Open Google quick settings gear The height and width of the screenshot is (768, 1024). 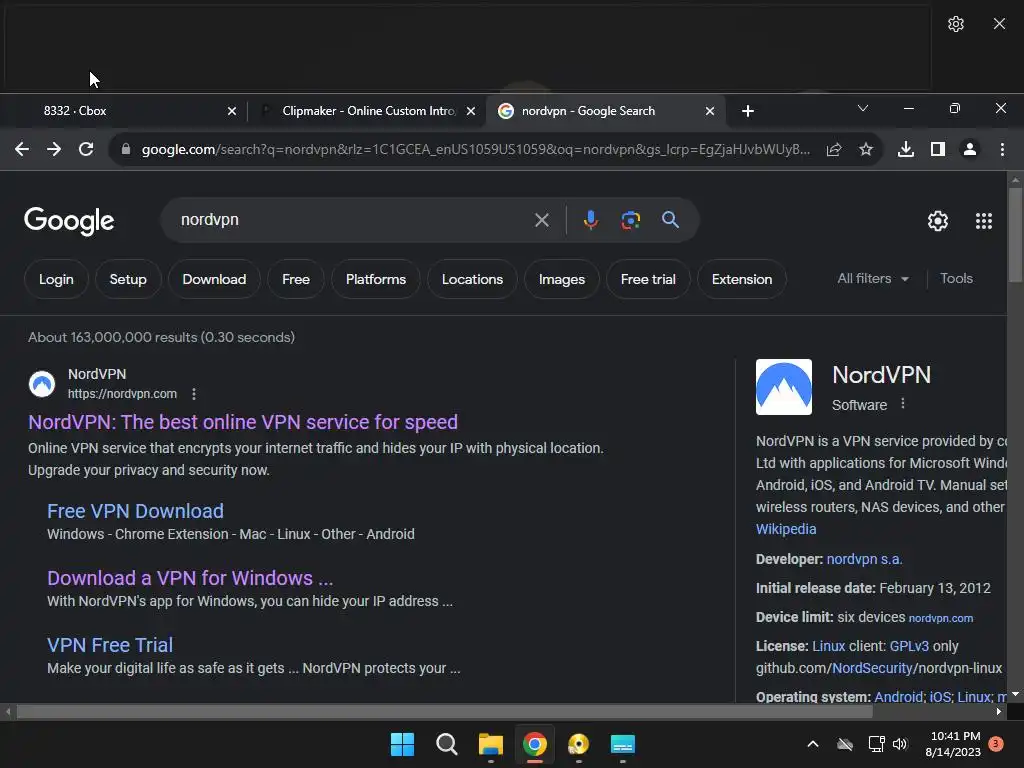938,221
